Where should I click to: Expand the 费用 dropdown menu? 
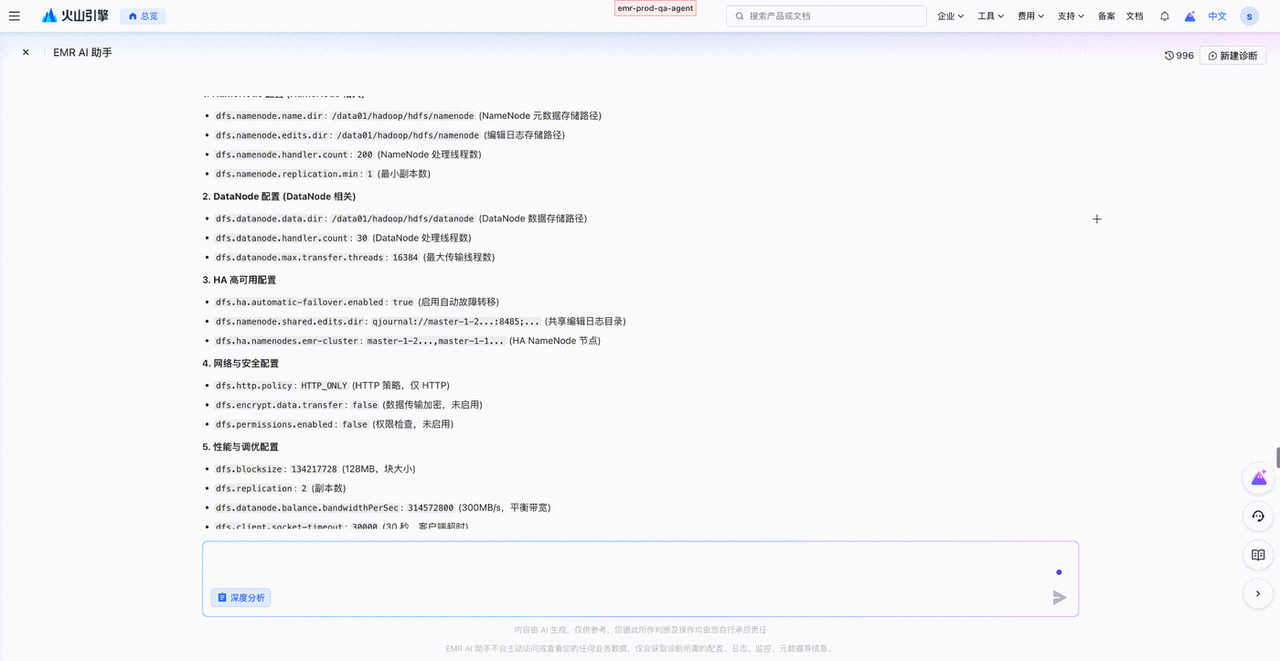click(x=1031, y=16)
